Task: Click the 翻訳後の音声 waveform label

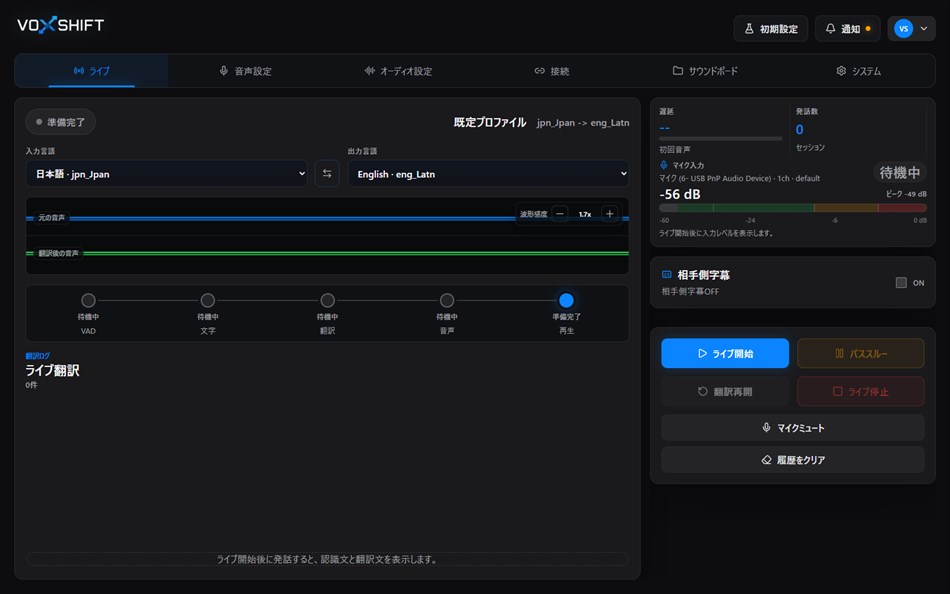Action: pos(59,253)
